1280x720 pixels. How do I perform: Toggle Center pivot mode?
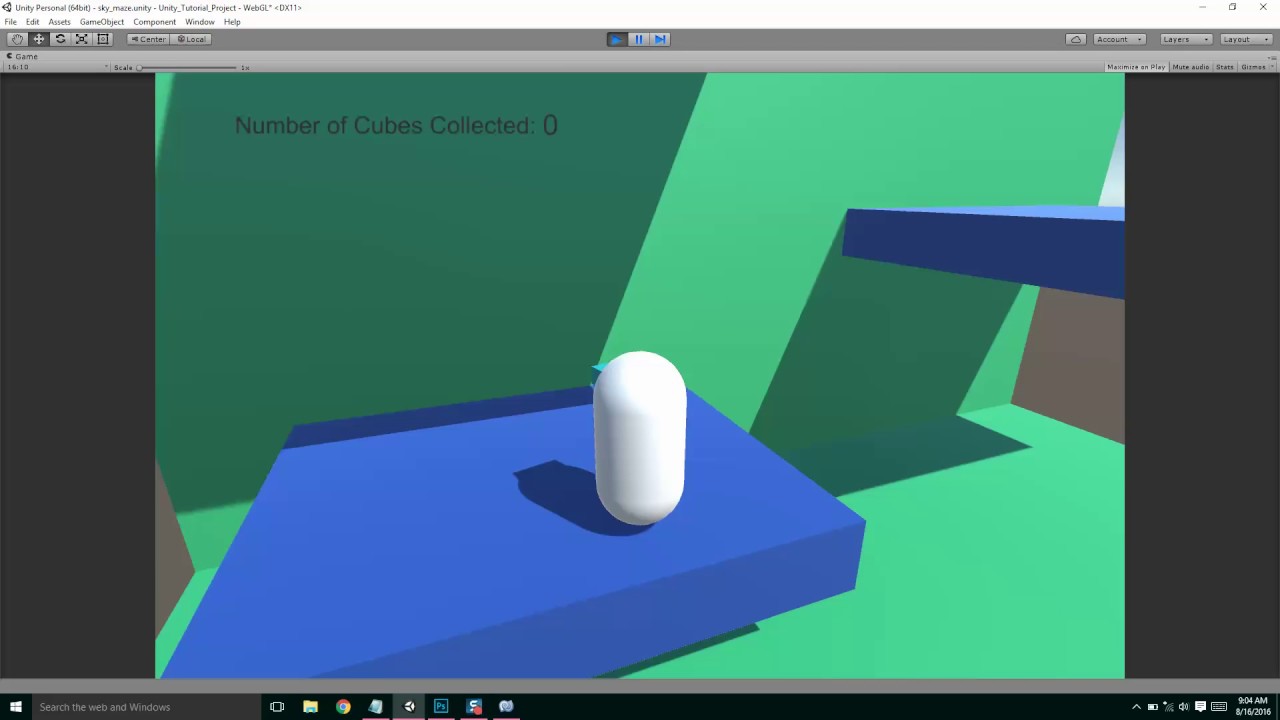point(148,39)
